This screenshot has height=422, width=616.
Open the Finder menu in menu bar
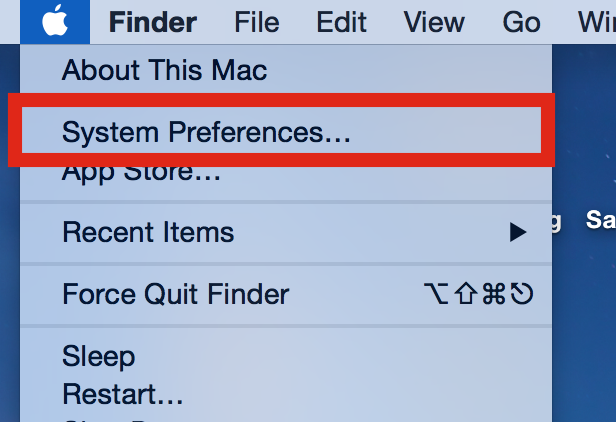pos(153,22)
